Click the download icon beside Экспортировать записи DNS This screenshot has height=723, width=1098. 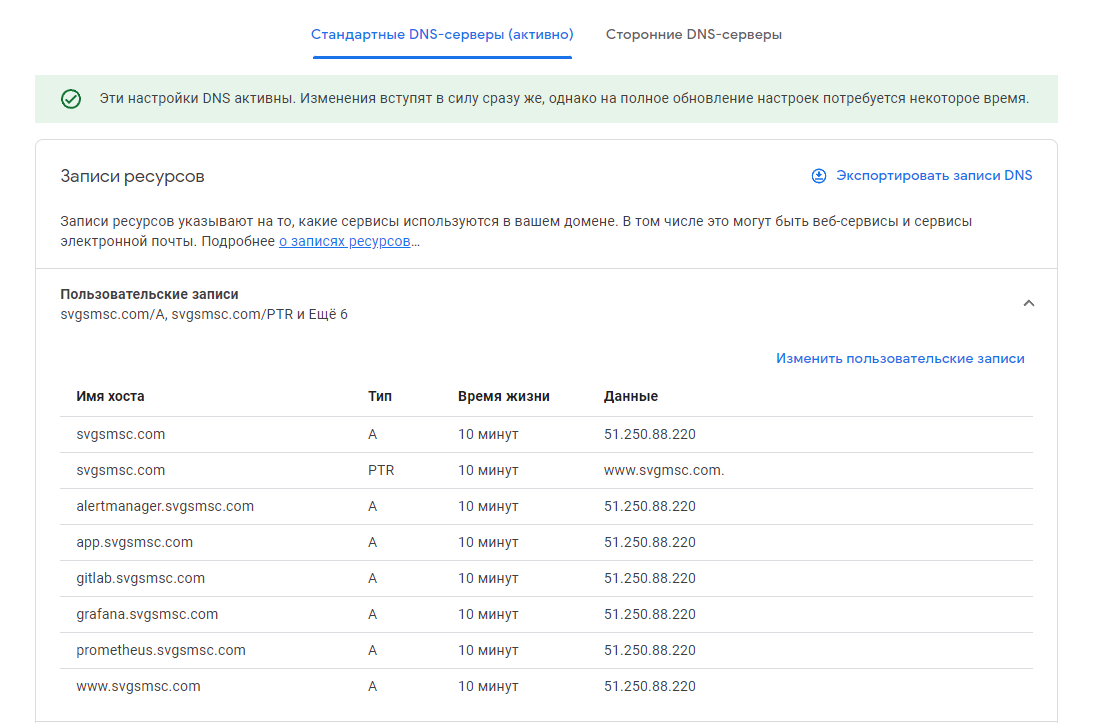tap(817, 174)
